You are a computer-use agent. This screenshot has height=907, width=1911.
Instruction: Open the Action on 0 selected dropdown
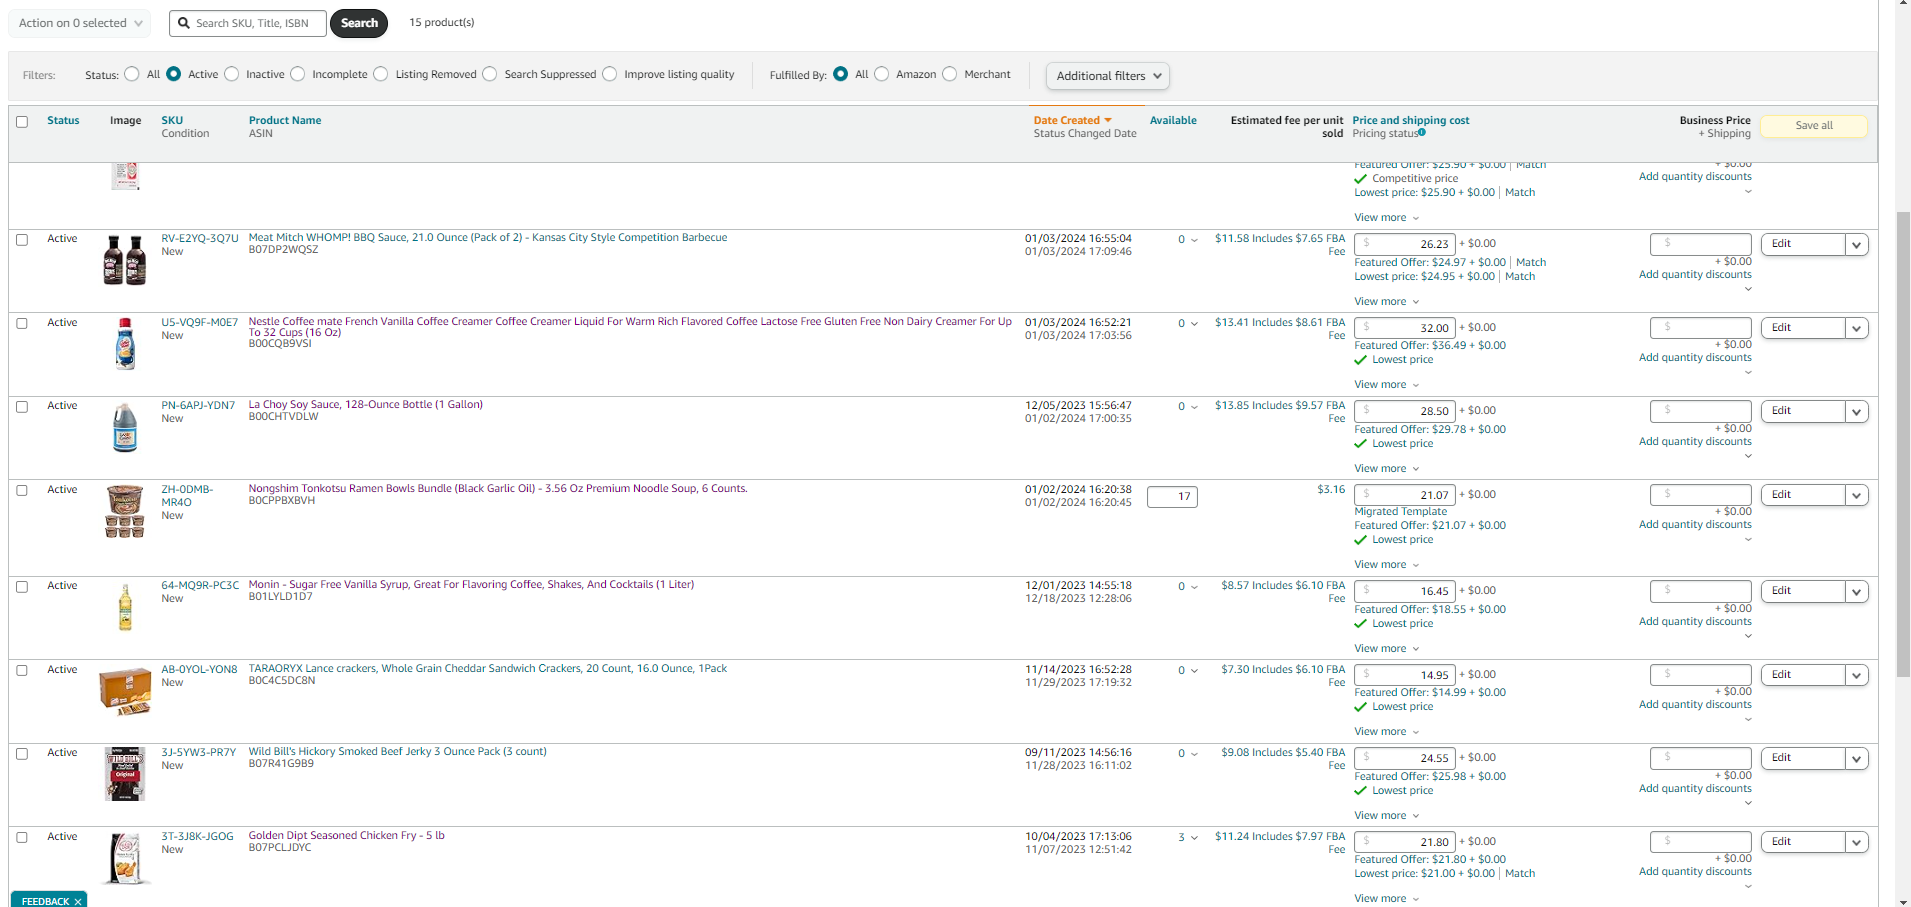[80, 23]
